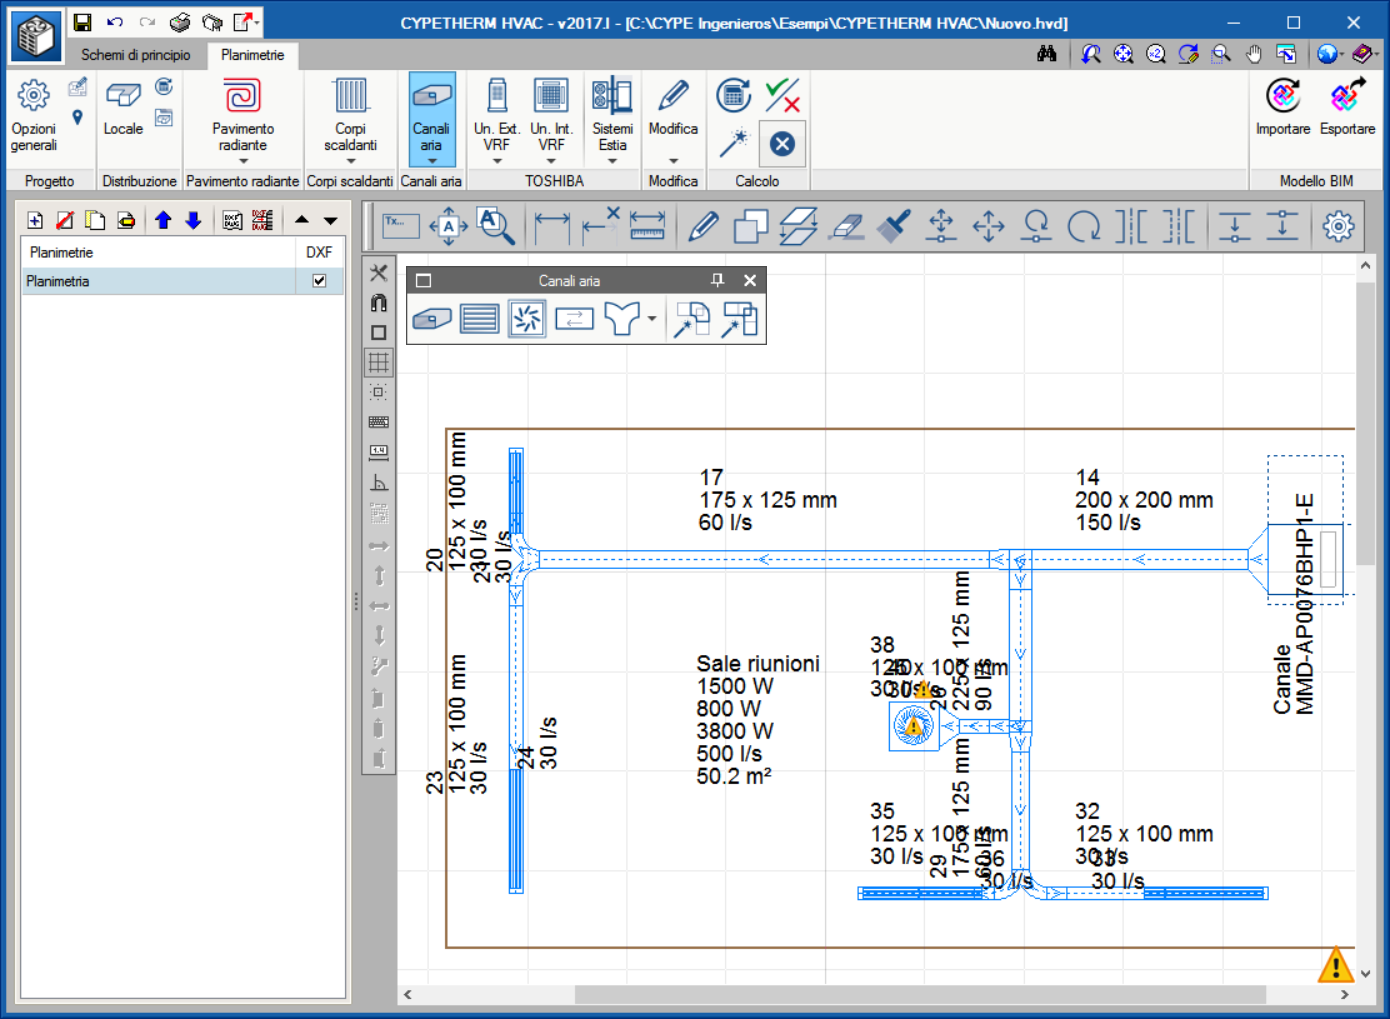
Task: Click the rotate icon in drawing toolbar
Action: coord(1084,226)
